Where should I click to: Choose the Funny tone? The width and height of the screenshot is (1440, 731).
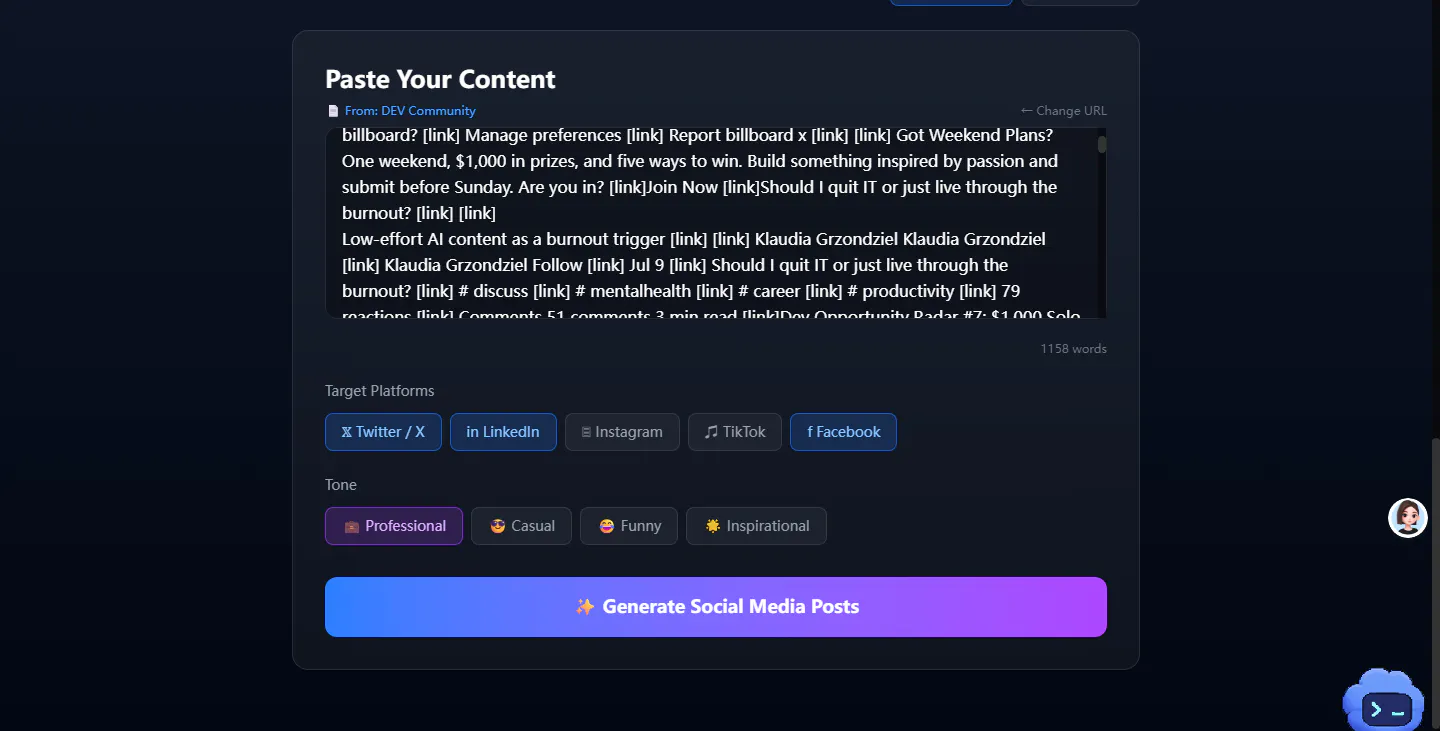629,526
